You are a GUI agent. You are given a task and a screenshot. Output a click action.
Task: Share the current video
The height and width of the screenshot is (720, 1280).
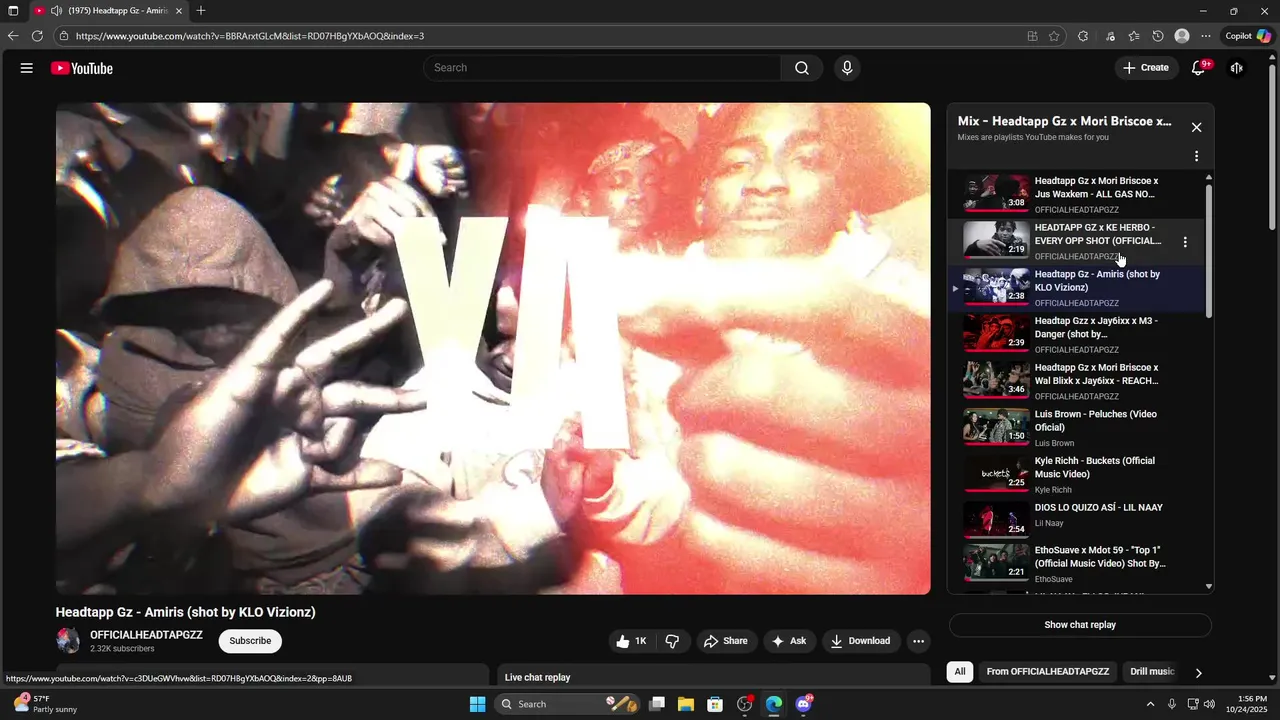point(726,641)
